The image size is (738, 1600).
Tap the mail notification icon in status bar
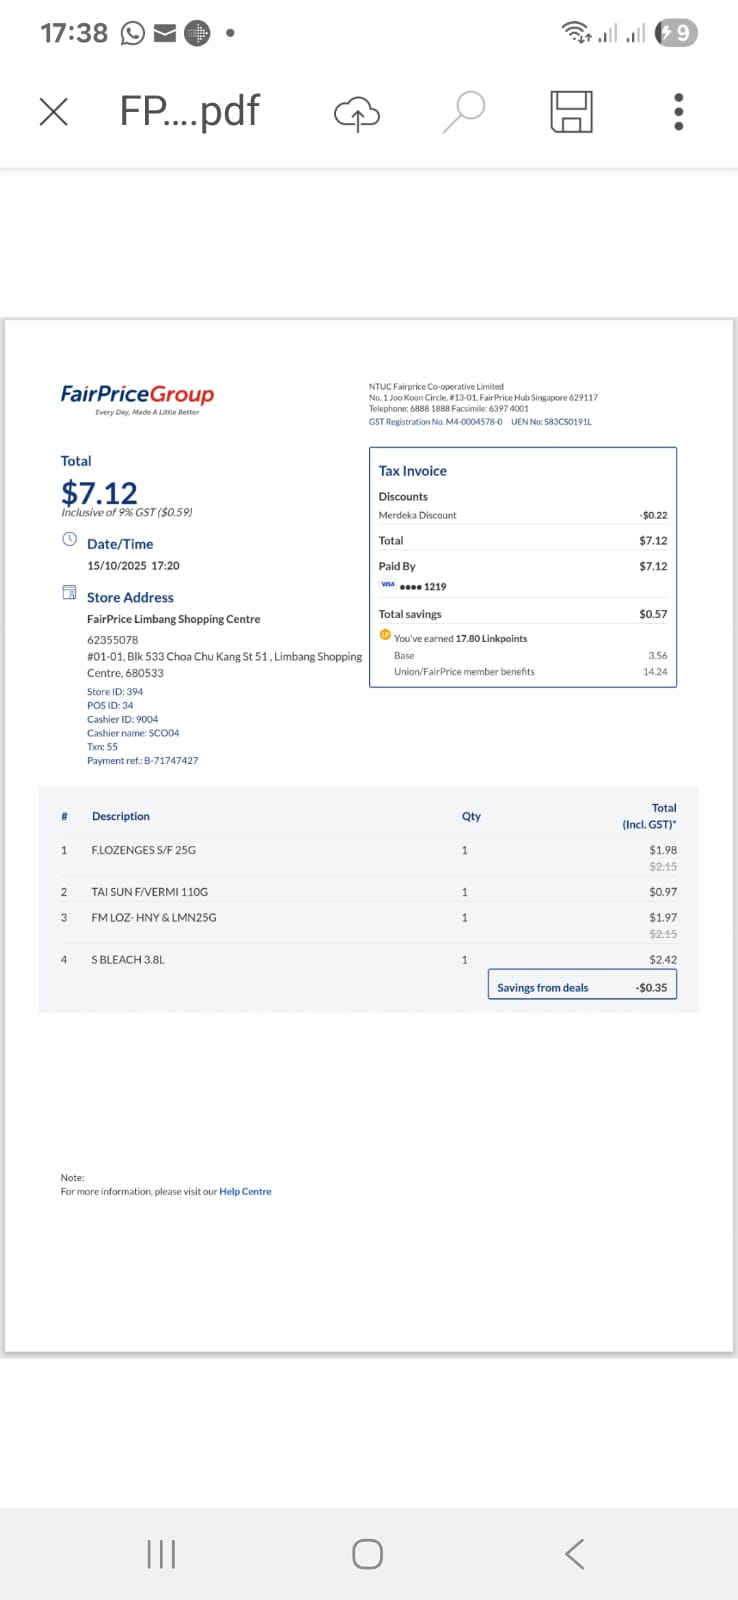(165, 34)
